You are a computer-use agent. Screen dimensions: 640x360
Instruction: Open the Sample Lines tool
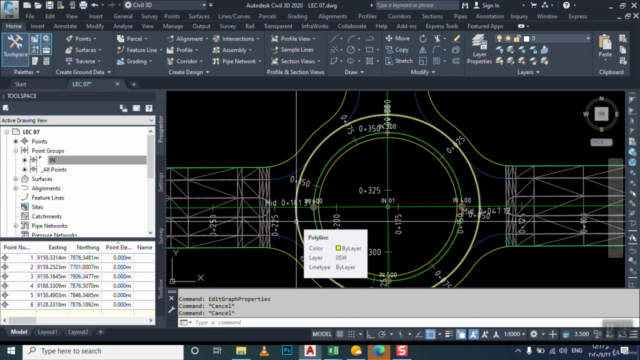[x=292, y=50]
